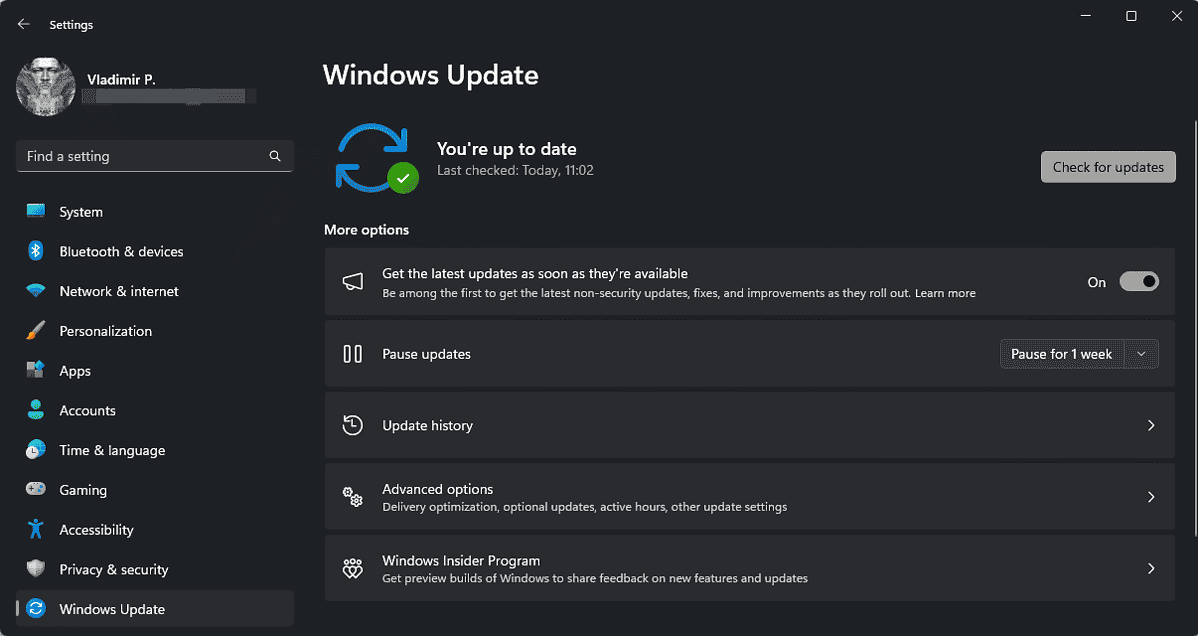
Task: Open System settings label
Action: 81,212
